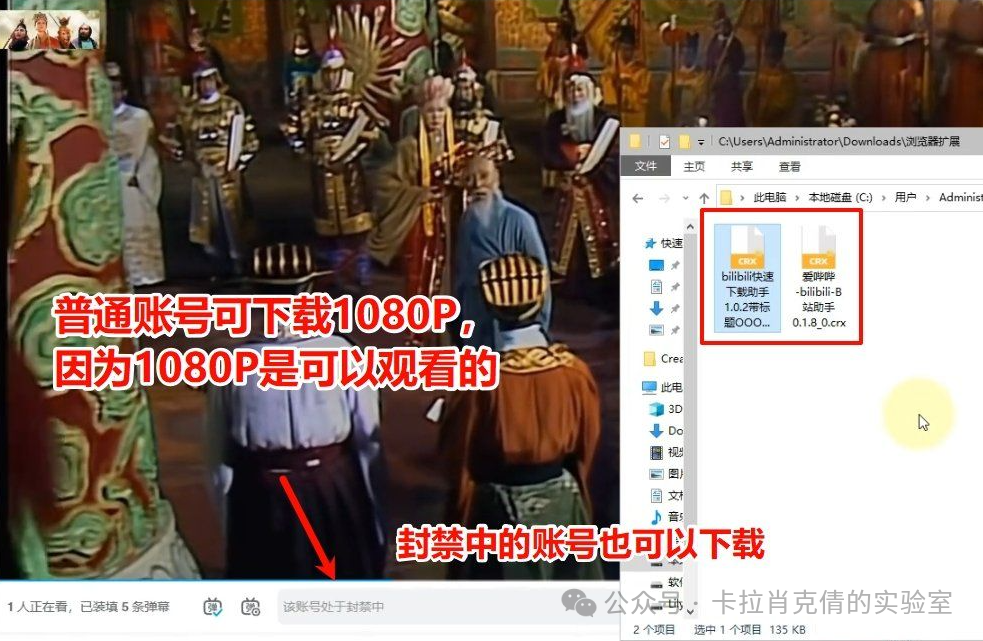Switch to the 共享 ribbon tab
The image size is (983, 641).
742,167
